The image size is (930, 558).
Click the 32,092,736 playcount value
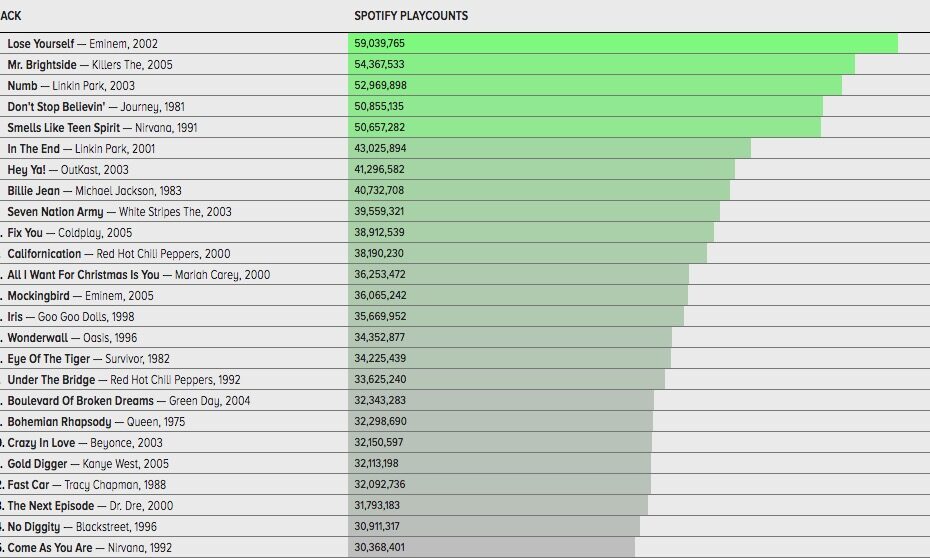point(380,484)
